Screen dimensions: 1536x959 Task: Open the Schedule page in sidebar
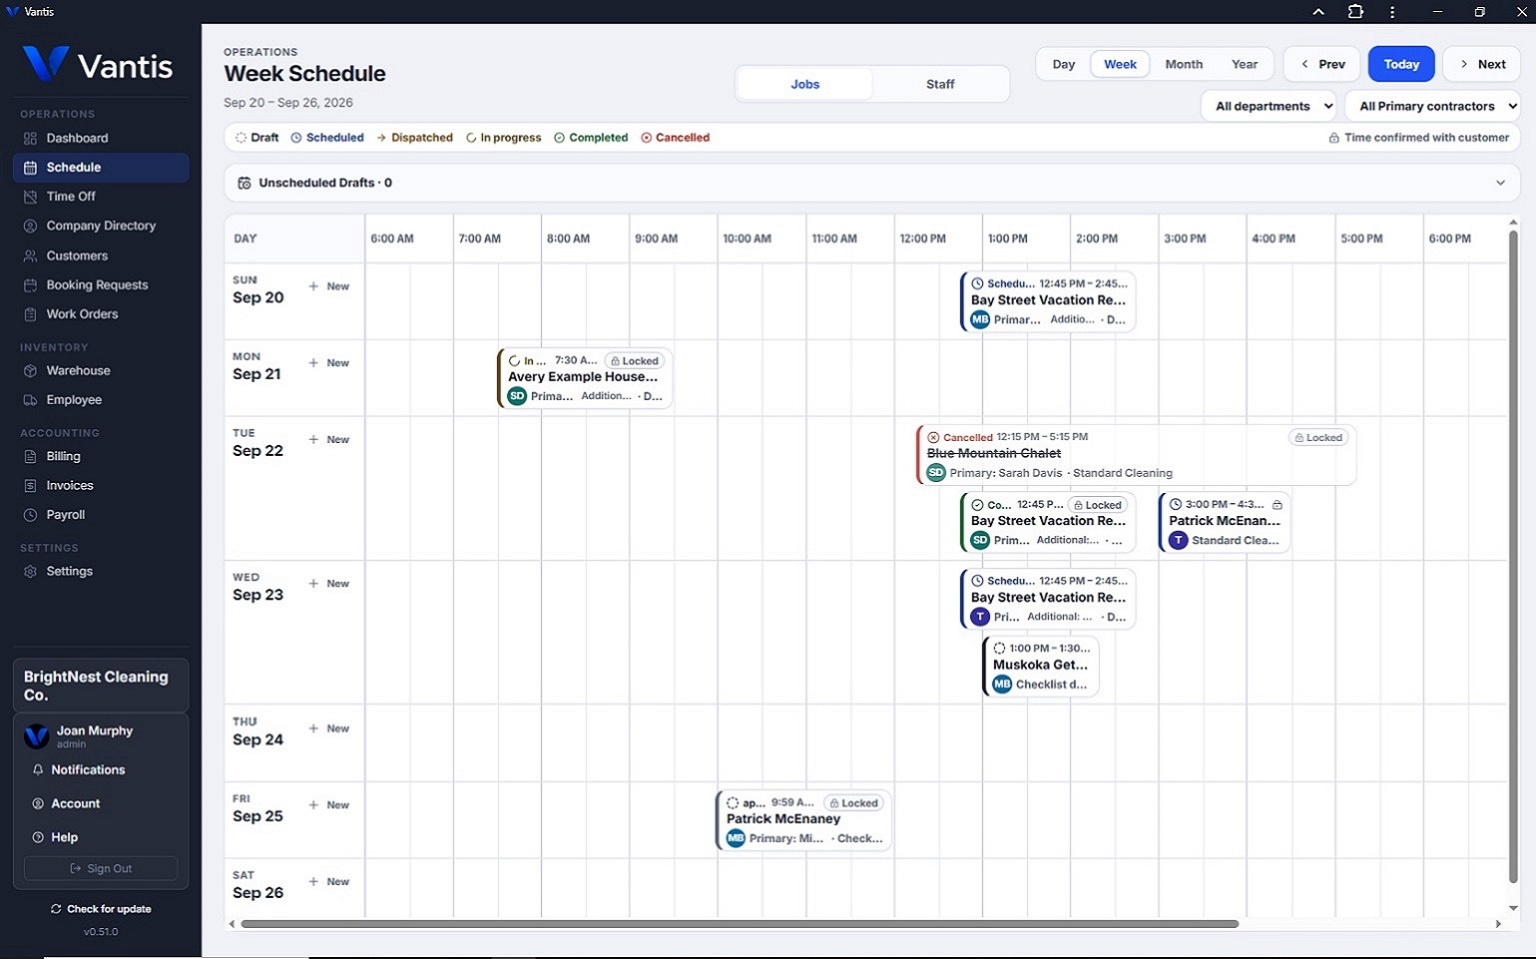tap(101, 168)
